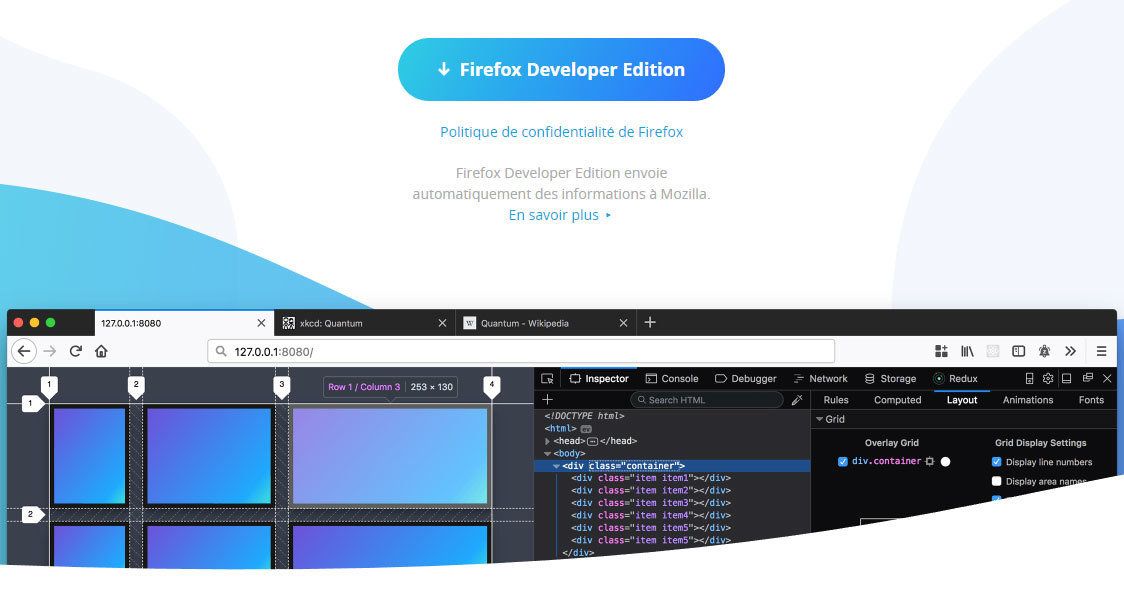Show more tools via the double chevron

click(1070, 351)
